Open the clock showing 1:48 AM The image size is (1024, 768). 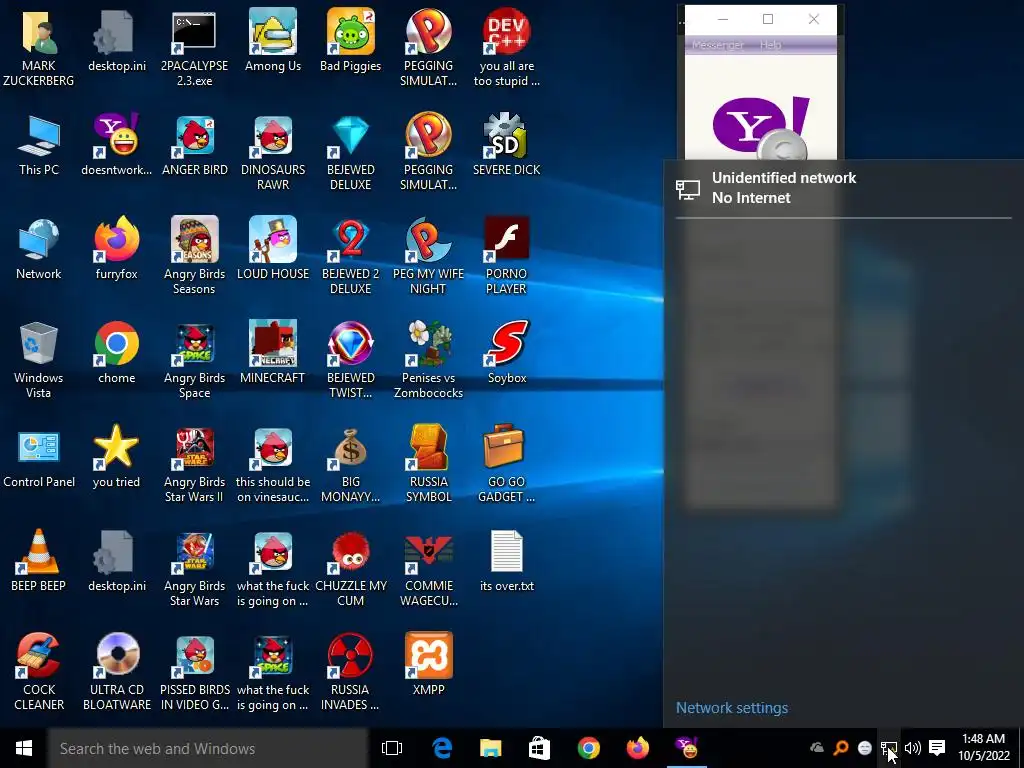984,748
